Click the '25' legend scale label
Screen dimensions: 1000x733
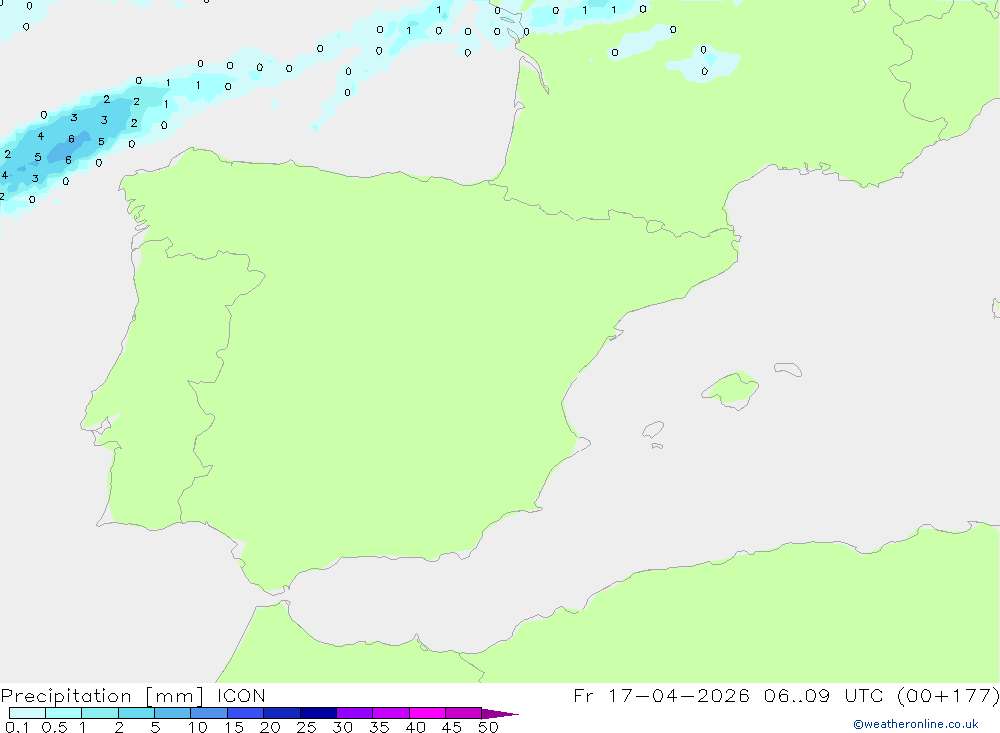306,727
